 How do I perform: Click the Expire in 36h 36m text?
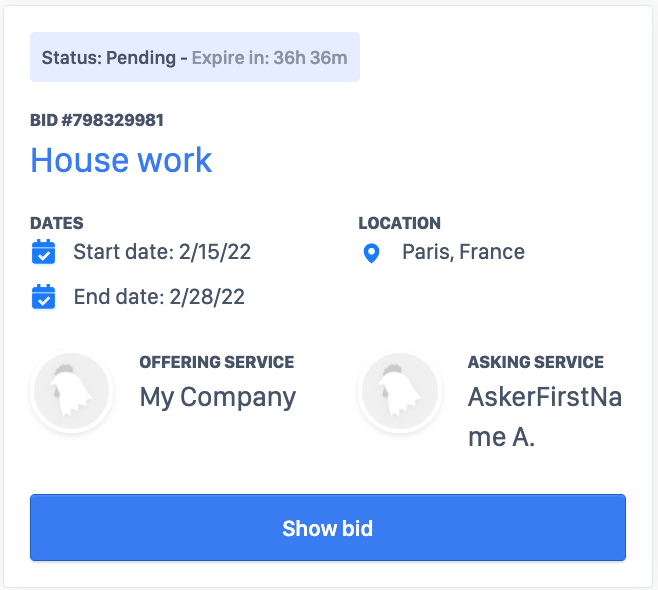coord(270,58)
